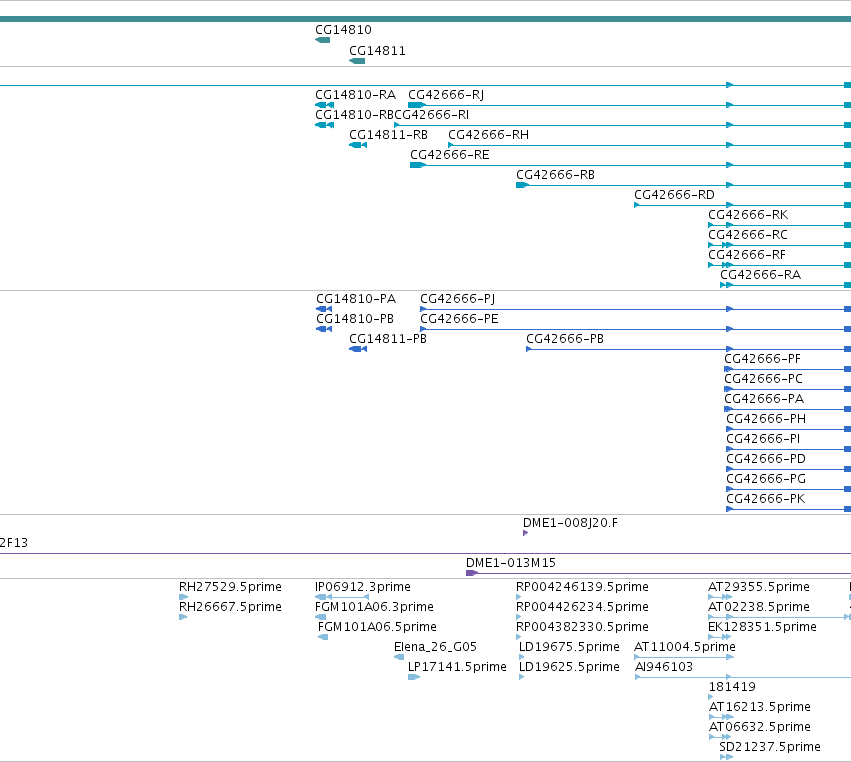The image size is (851, 762).
Task: Select protein CG42666-PE
Action: (x=459, y=319)
